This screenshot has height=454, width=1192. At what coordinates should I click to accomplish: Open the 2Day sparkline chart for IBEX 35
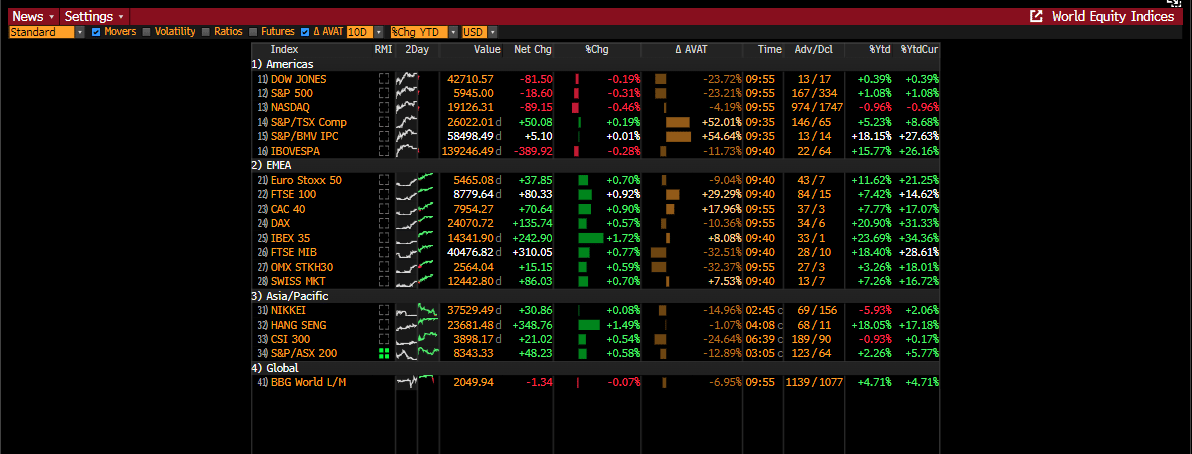tap(415, 237)
